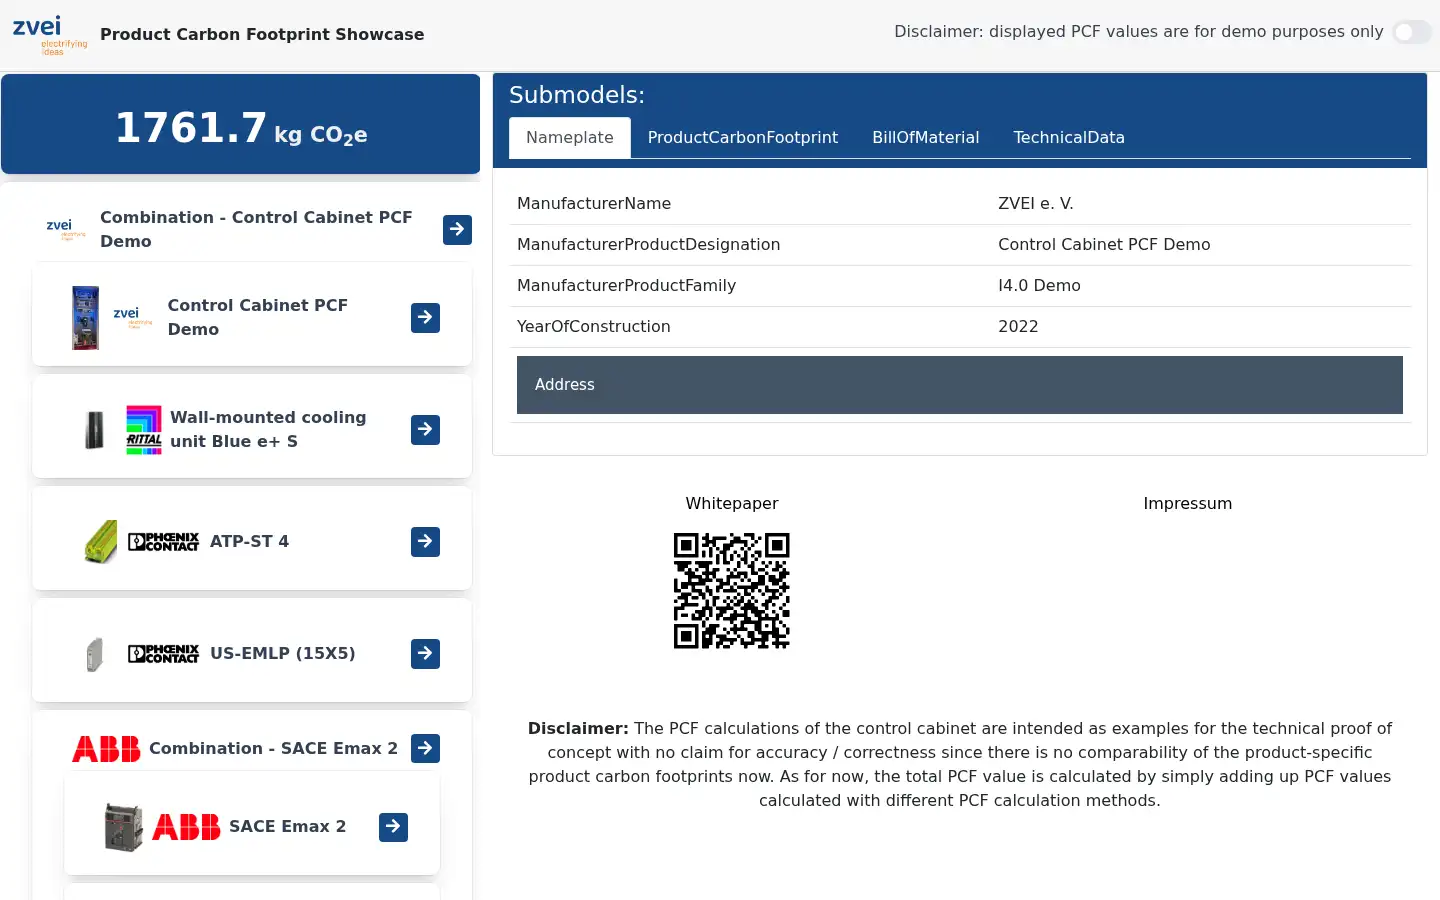The image size is (1440, 900).
Task: Click ABB logo next to Combination - SACE Emax 2
Action: (x=106, y=749)
